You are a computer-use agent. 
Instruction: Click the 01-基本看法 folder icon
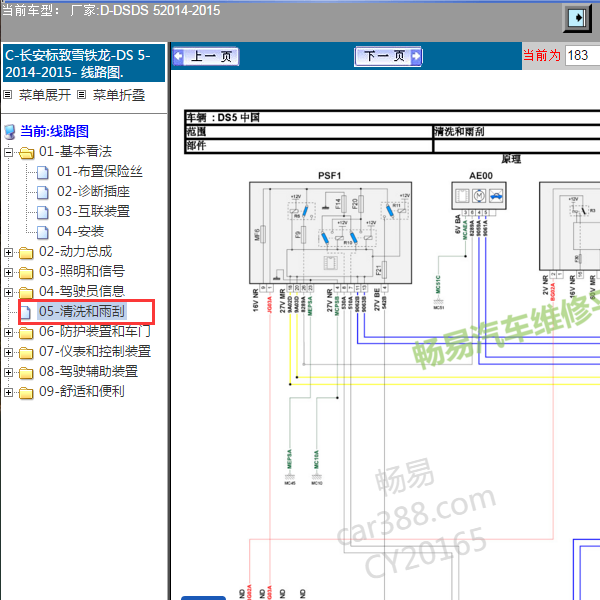[26, 153]
